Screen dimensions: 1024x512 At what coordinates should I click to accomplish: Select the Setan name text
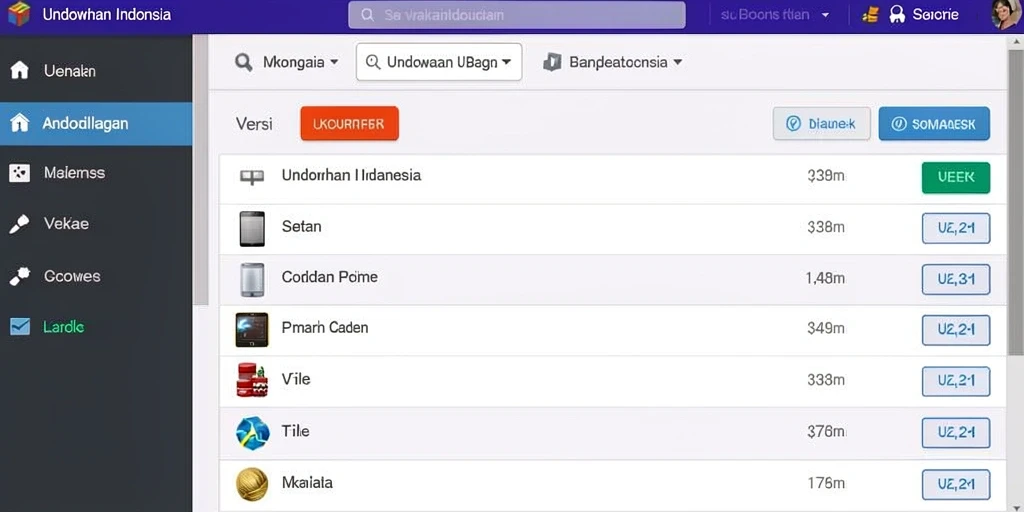tap(302, 227)
